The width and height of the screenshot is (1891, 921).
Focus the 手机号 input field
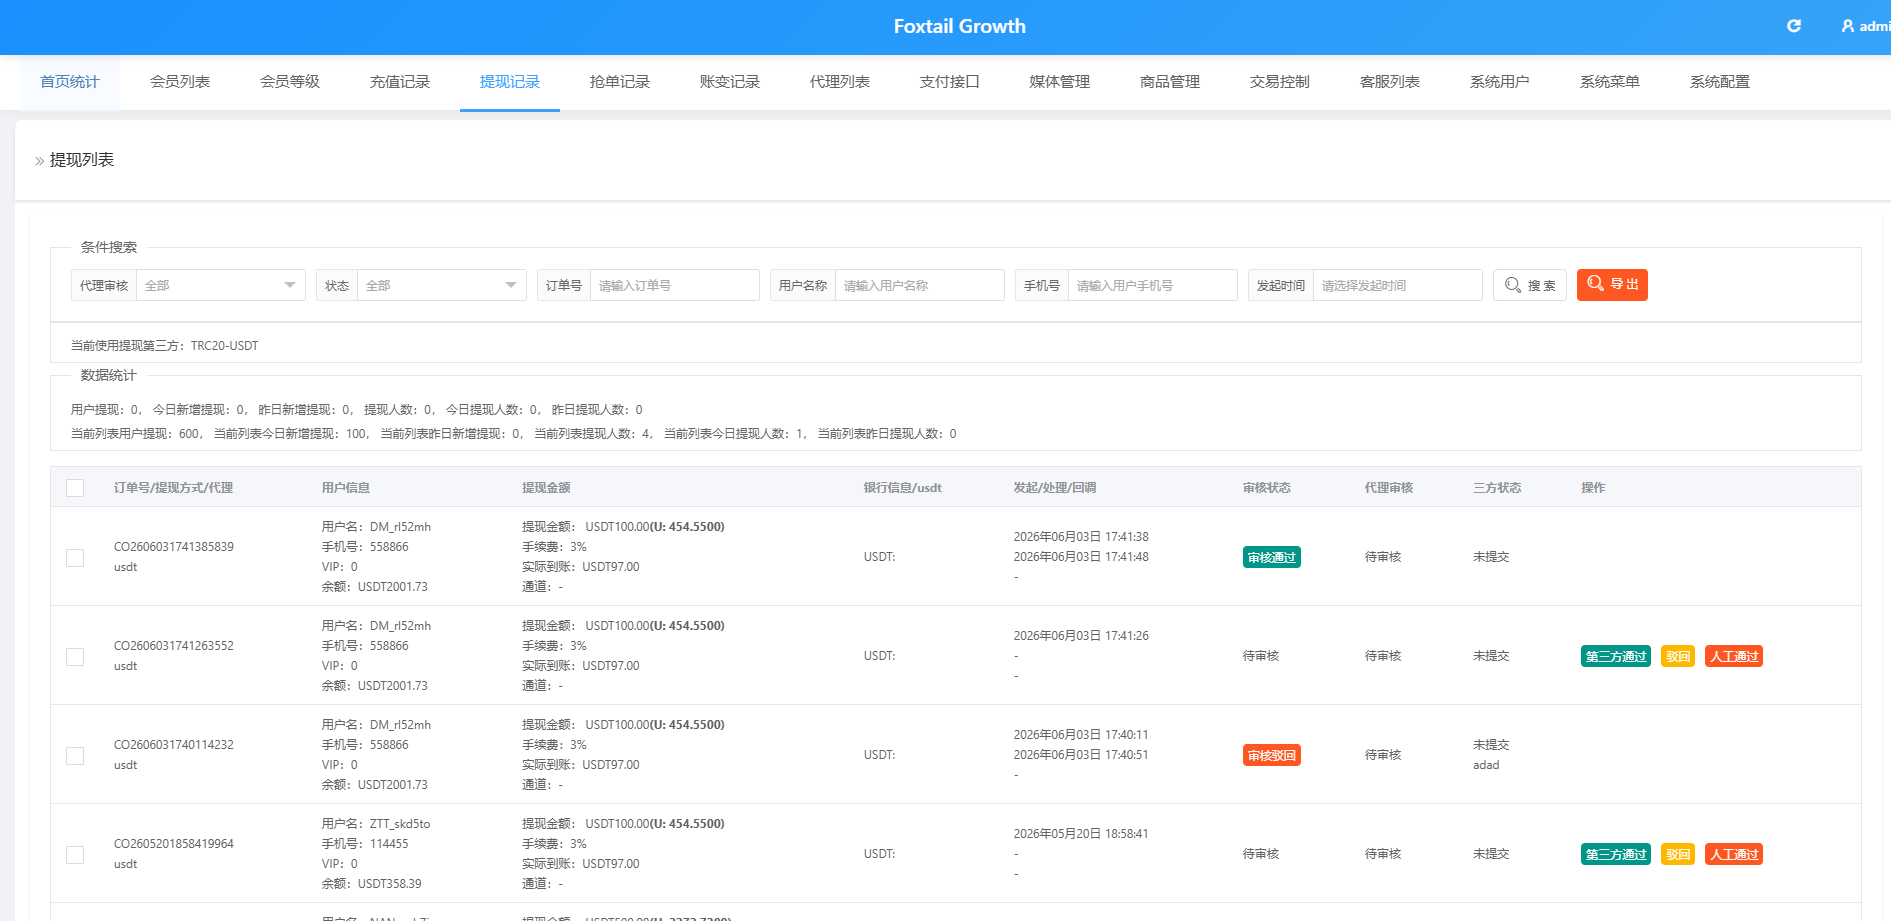coord(1153,285)
